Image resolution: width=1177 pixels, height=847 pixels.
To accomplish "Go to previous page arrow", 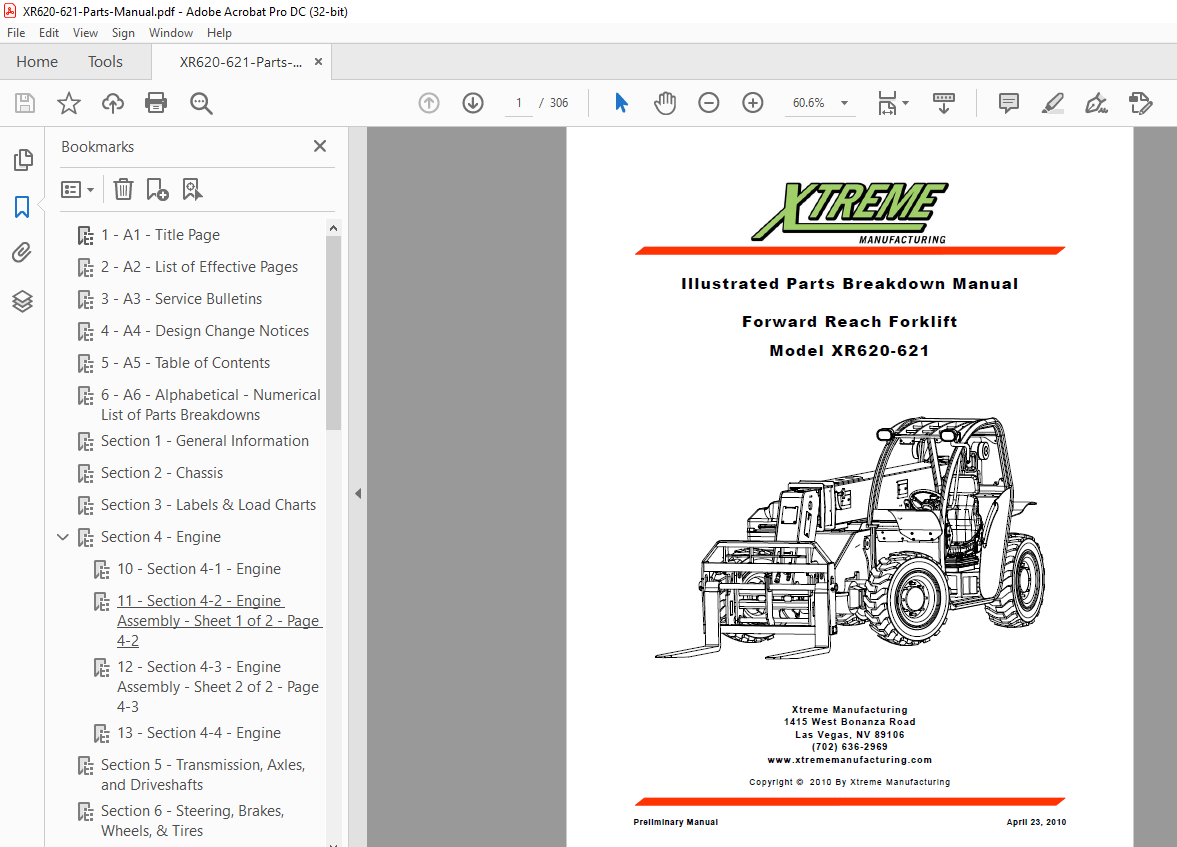I will pos(429,103).
